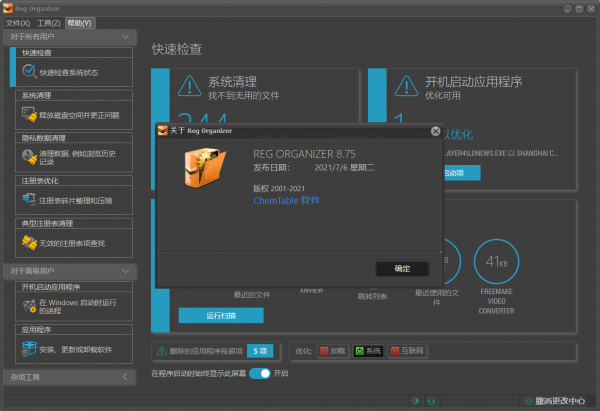The image size is (600, 411).
Task: Click the 隐私数据清理 icon in sidebar
Action: point(29,157)
